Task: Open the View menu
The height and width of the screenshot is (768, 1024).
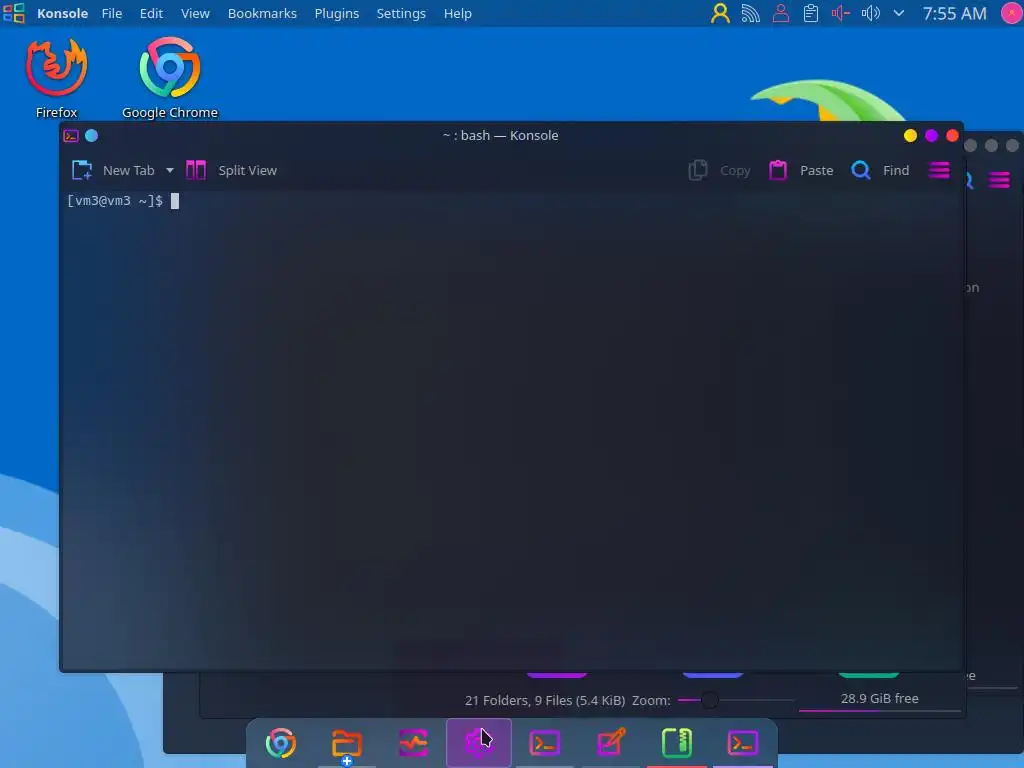Action: 195,13
